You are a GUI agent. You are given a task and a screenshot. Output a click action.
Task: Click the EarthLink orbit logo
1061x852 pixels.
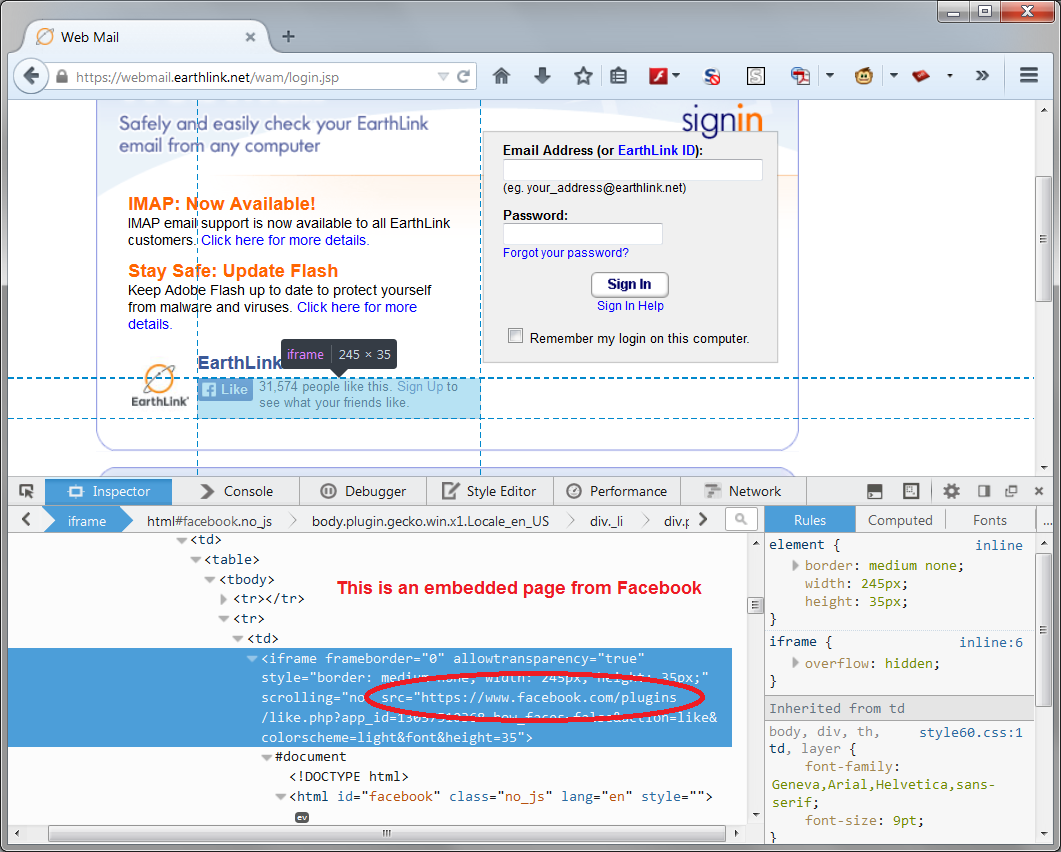160,386
